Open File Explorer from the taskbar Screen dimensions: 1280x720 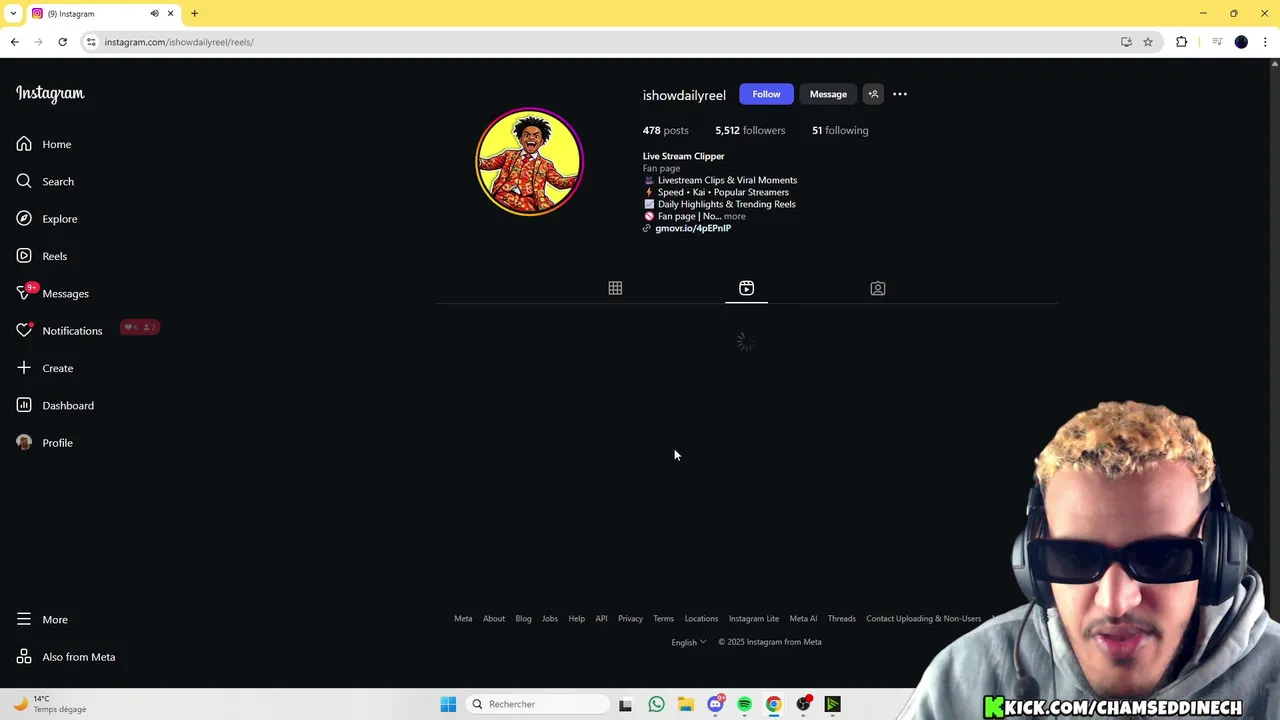pos(685,704)
